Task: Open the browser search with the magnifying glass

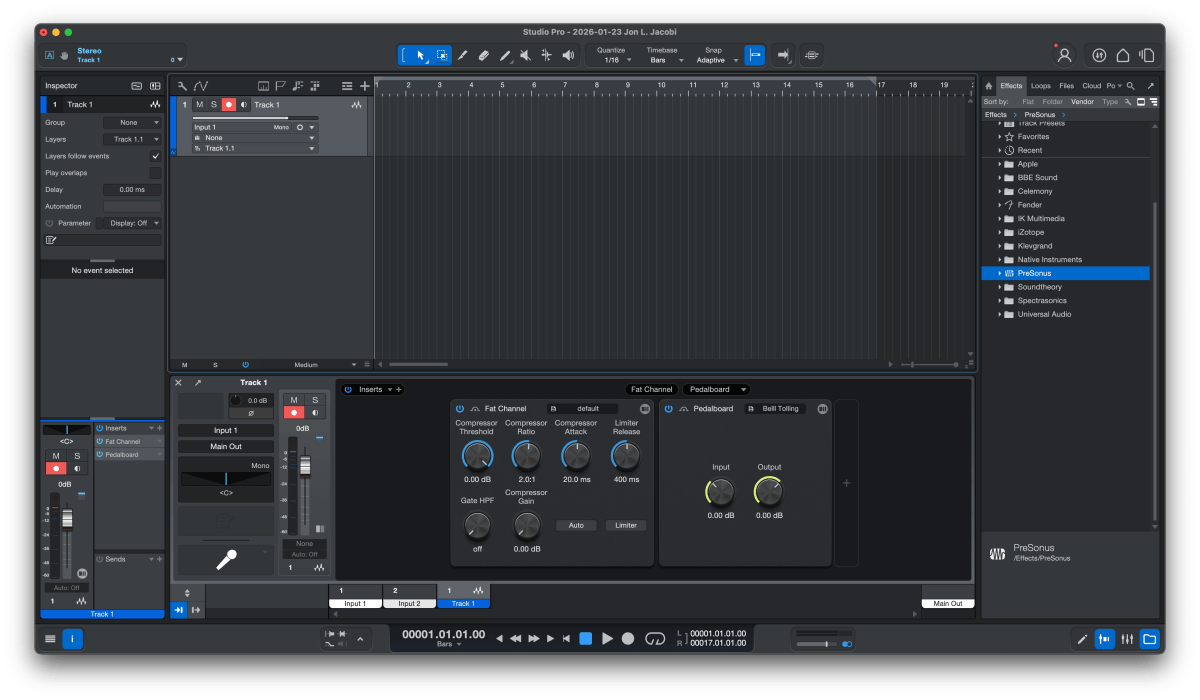Action: [x=1131, y=85]
